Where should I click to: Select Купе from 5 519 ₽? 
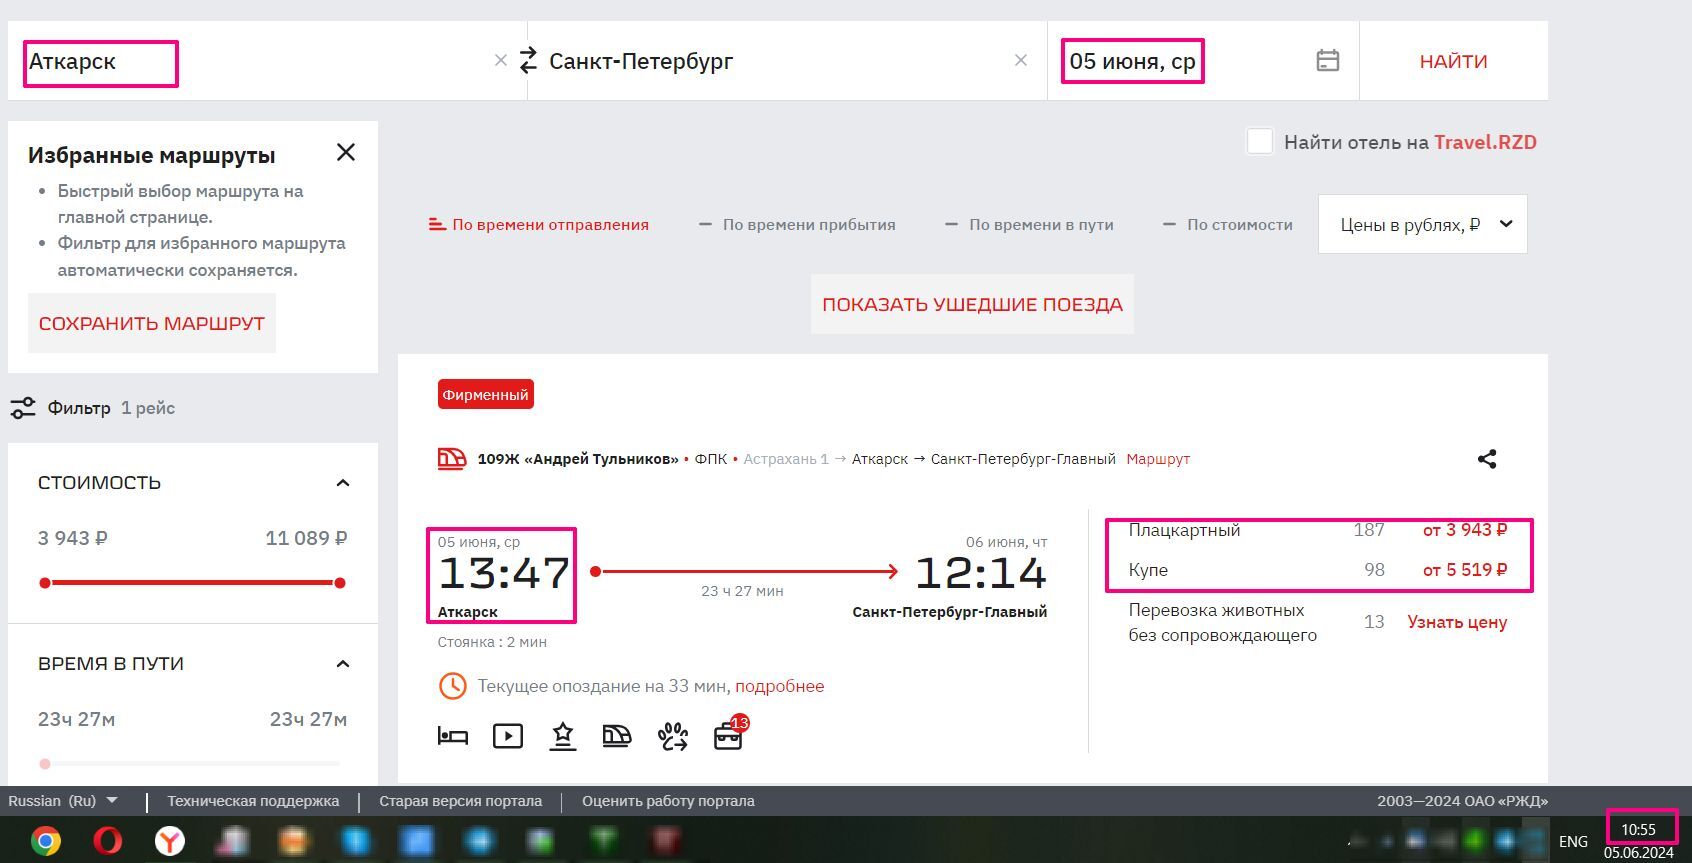1318,570
